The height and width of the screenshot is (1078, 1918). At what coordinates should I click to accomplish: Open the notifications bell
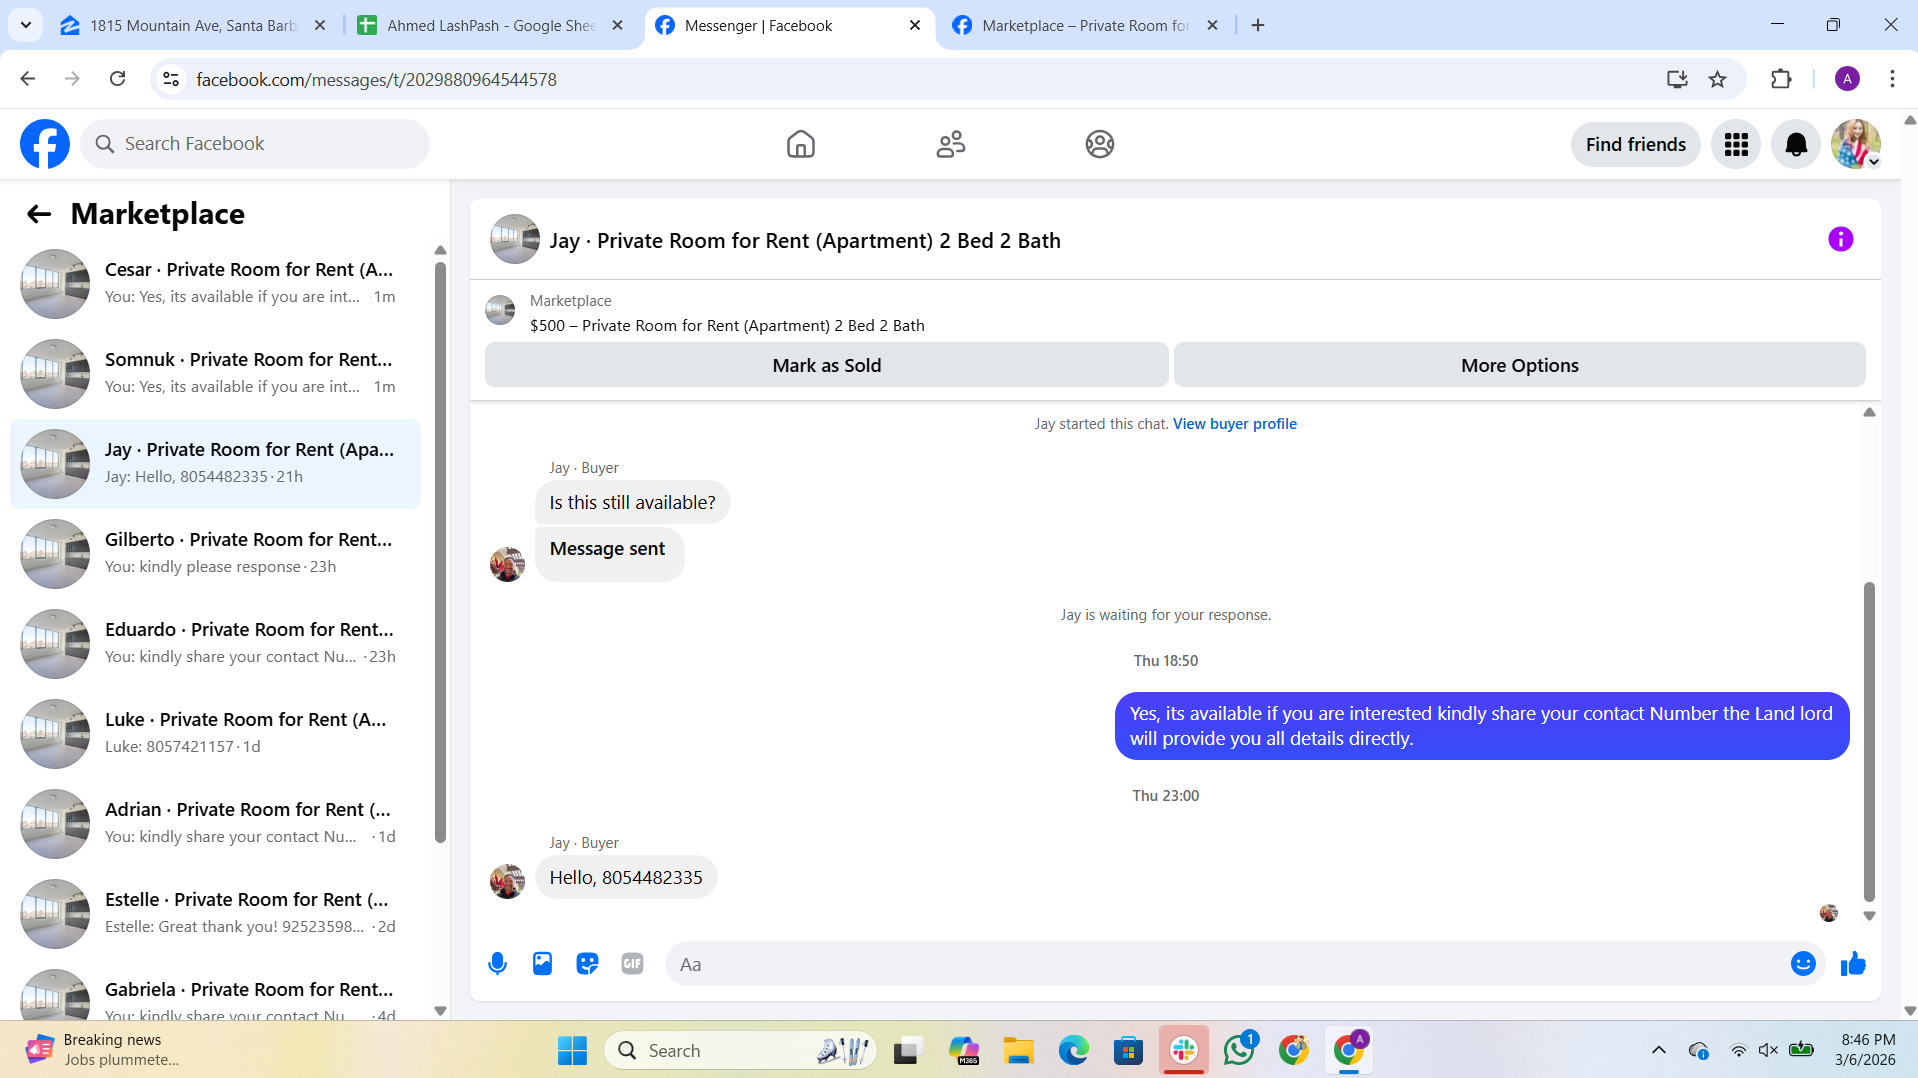[1796, 144]
